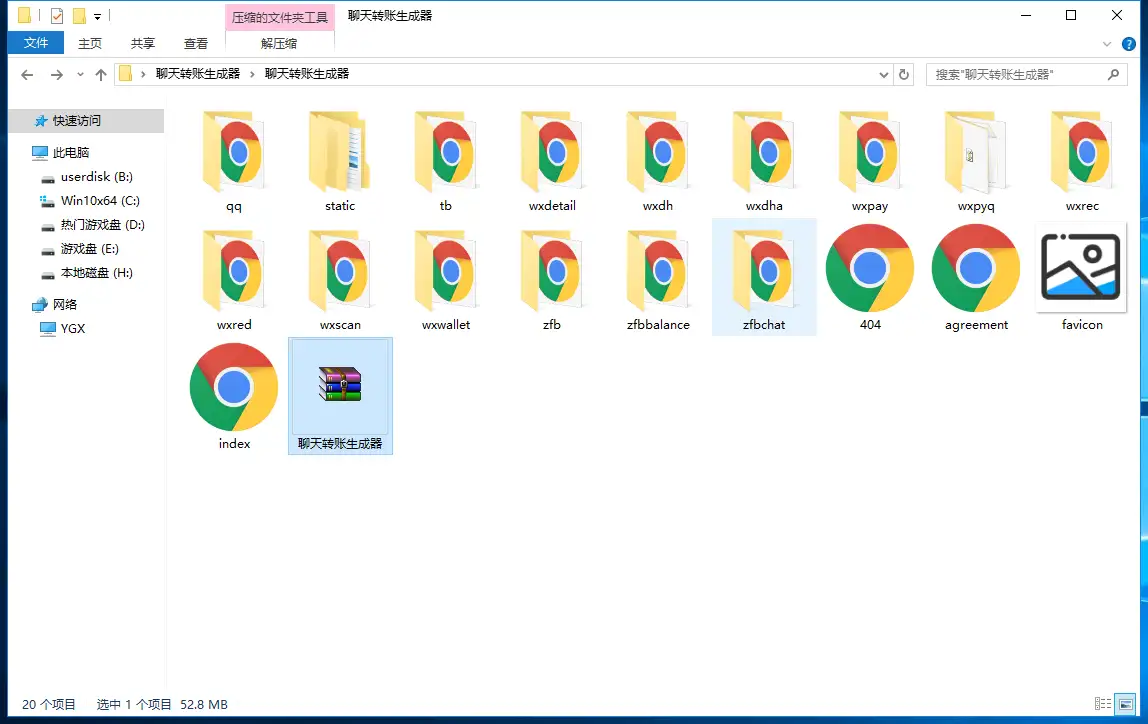The width and height of the screenshot is (1148, 724).
Task: Switch to the 主页 ribbon tab
Action: pos(89,43)
